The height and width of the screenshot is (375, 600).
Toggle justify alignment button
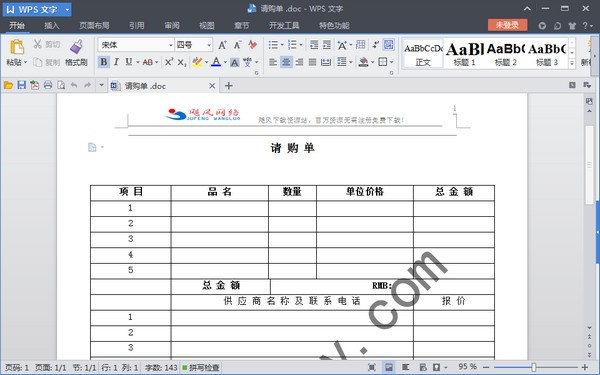(312, 62)
